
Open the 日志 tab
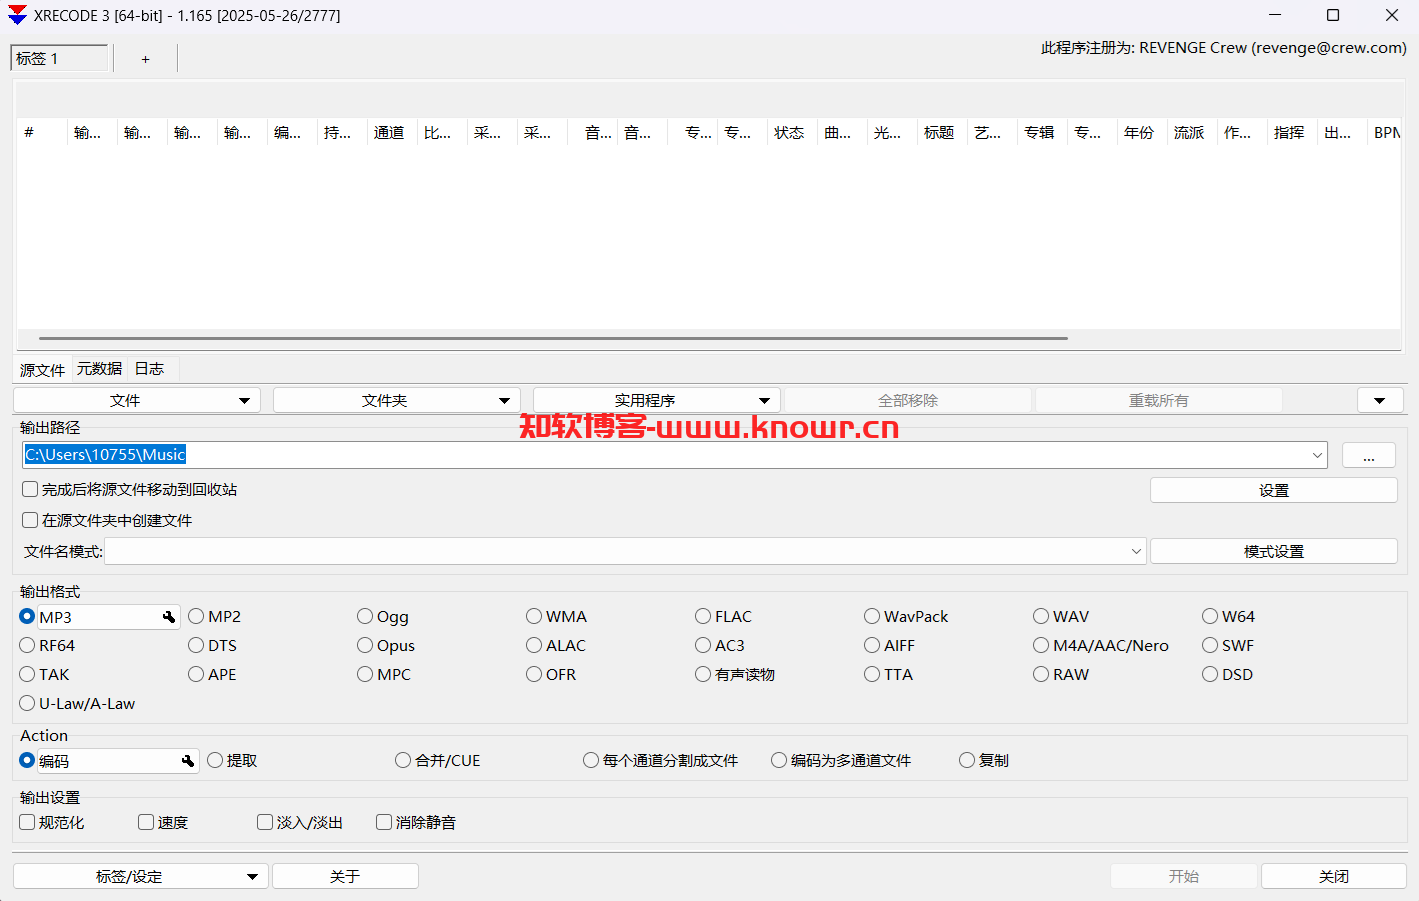149,369
